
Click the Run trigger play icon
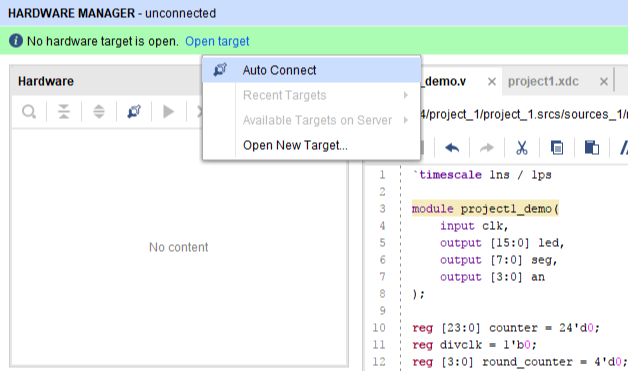[x=169, y=111]
